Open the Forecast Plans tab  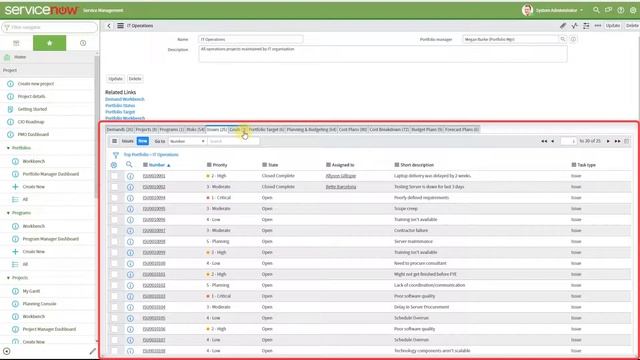462,129
